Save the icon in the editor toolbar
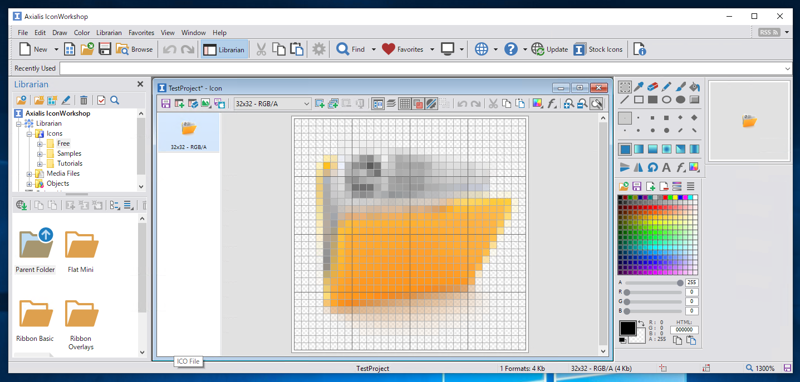 [166, 104]
